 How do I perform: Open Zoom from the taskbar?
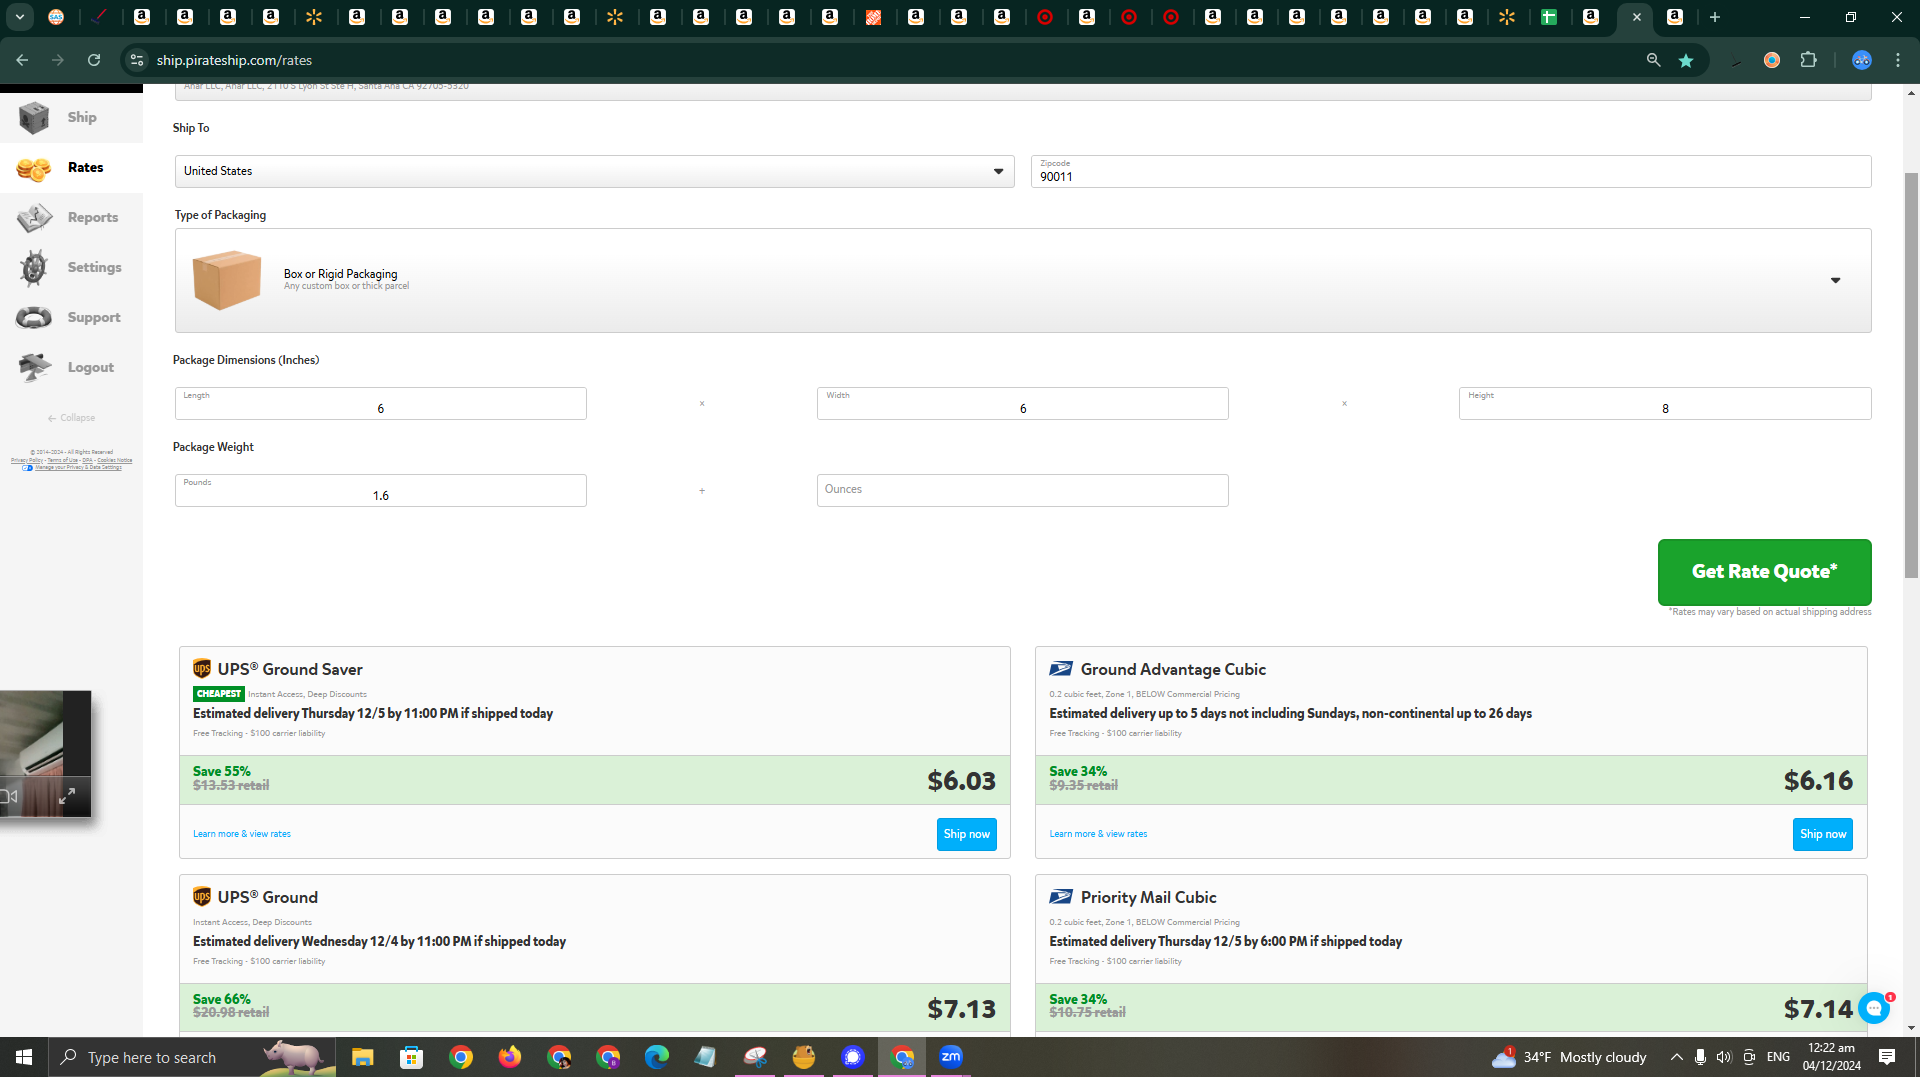[x=951, y=1057]
